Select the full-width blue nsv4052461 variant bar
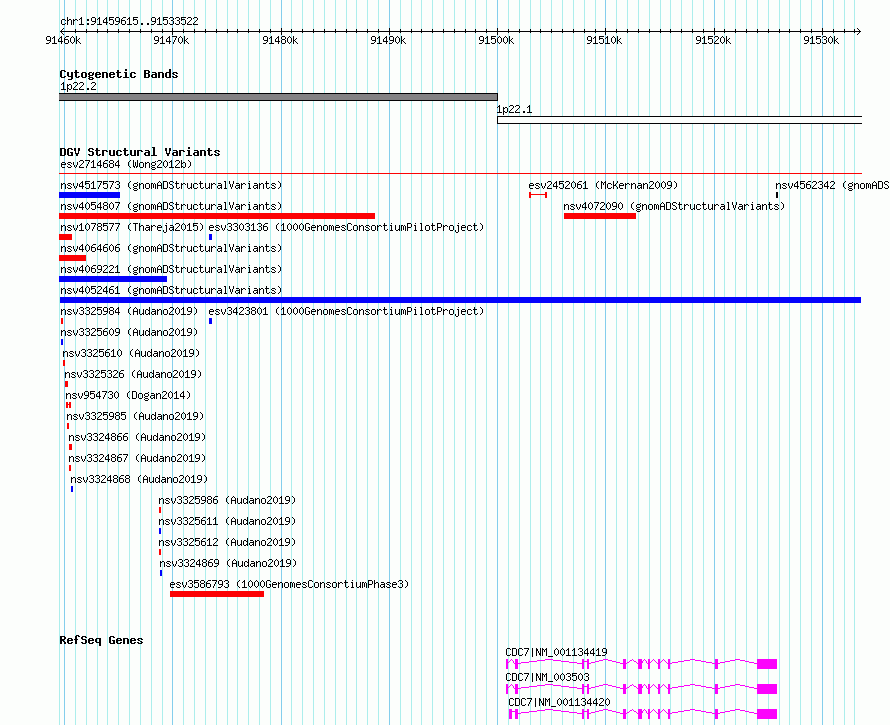Image resolution: width=890 pixels, height=725 pixels. coord(460,300)
